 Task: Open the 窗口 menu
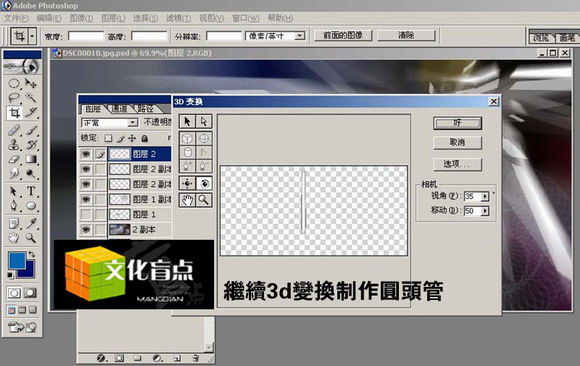click(x=246, y=18)
